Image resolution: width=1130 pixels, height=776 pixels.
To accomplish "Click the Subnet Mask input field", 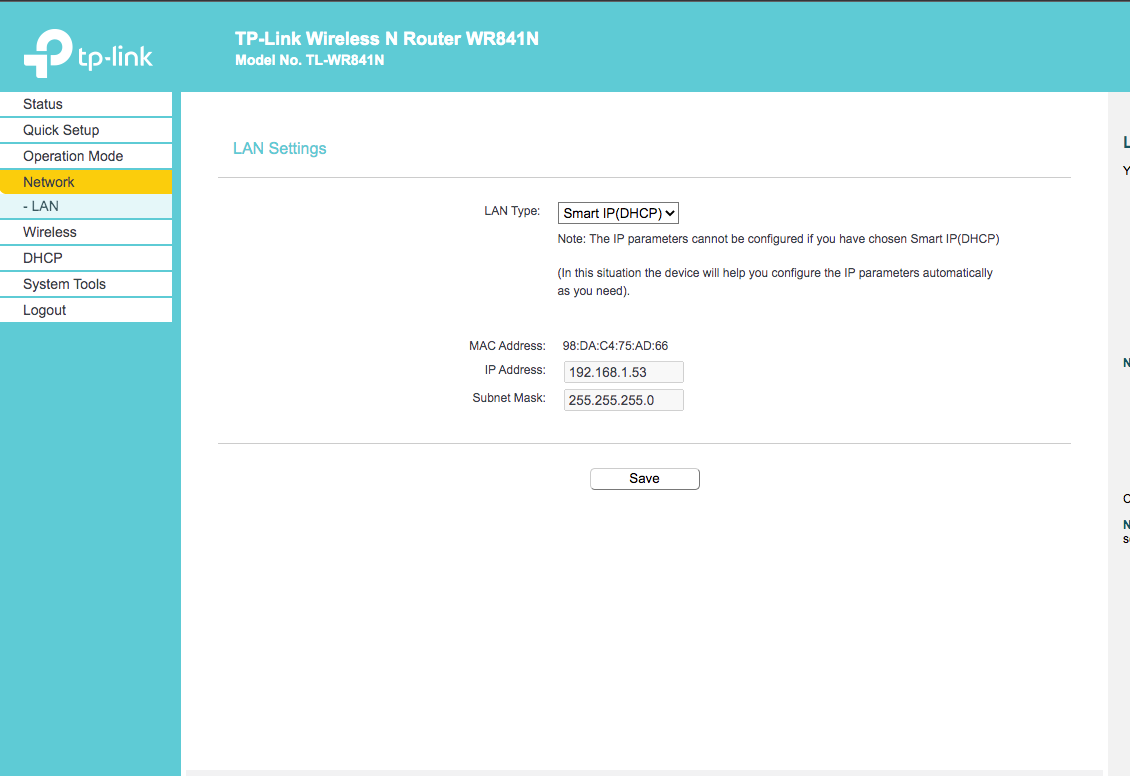I will [623, 400].
